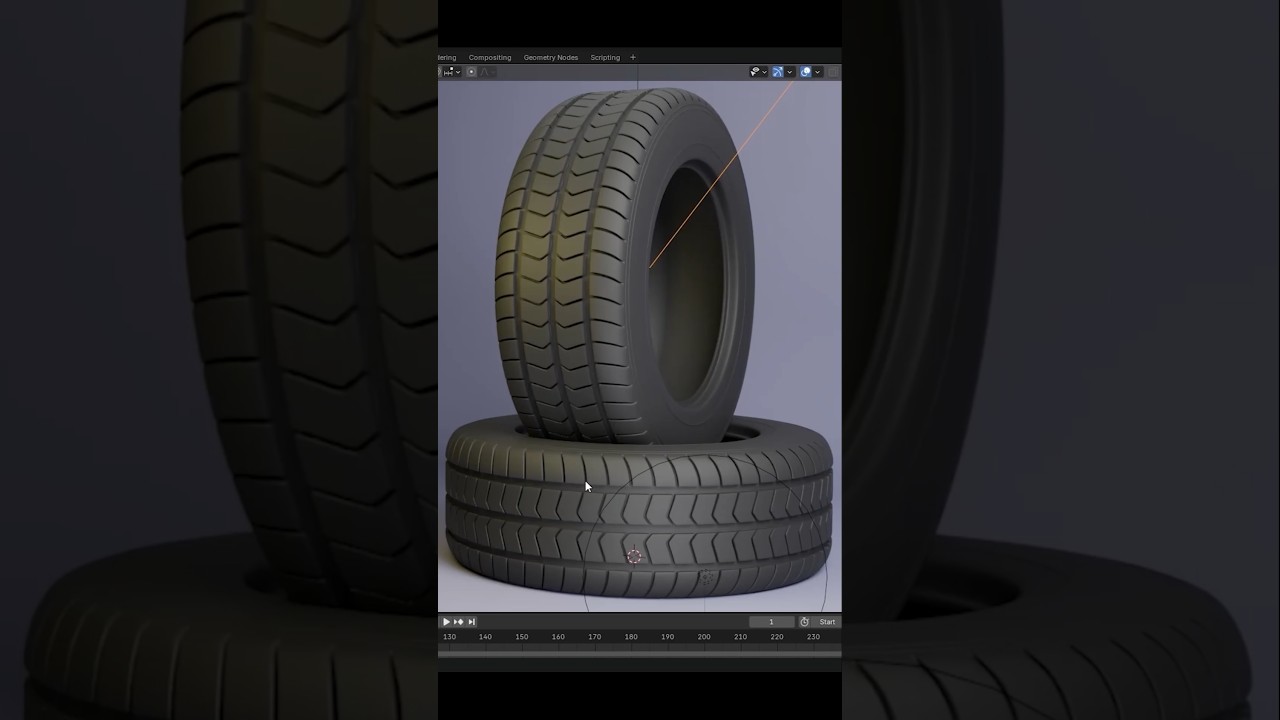Play the animation in the timeline
Viewport: 1280px width, 720px height.
[446, 622]
